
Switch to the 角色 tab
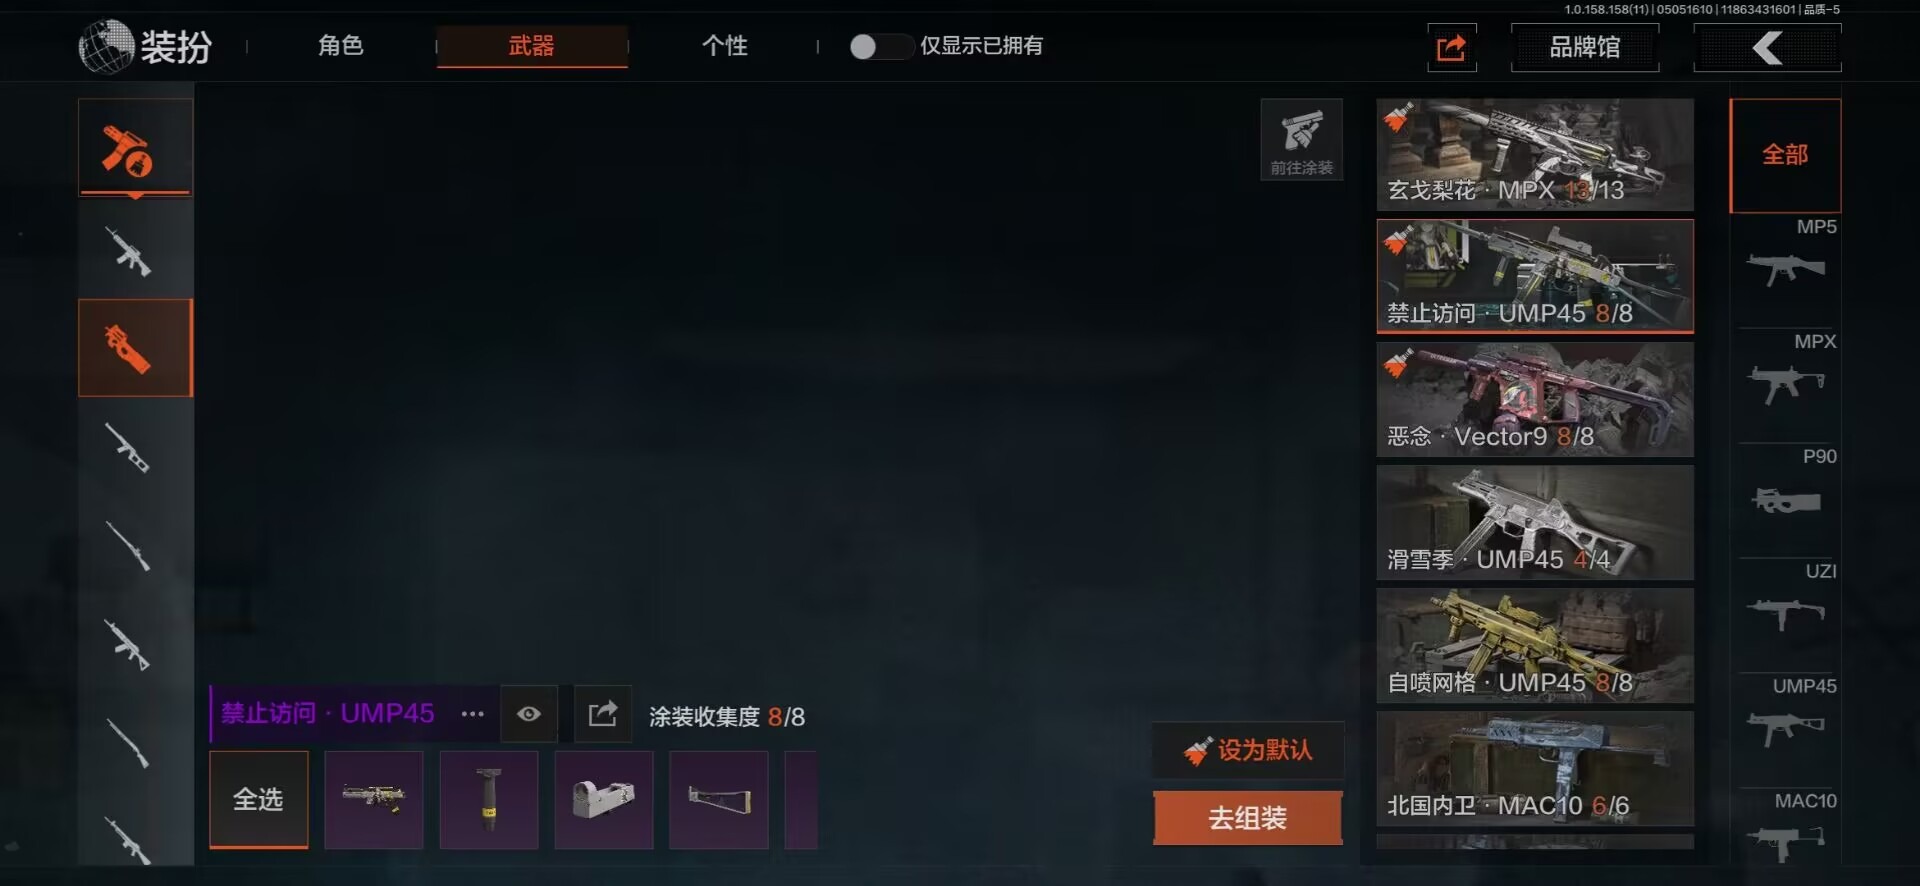[x=341, y=46]
